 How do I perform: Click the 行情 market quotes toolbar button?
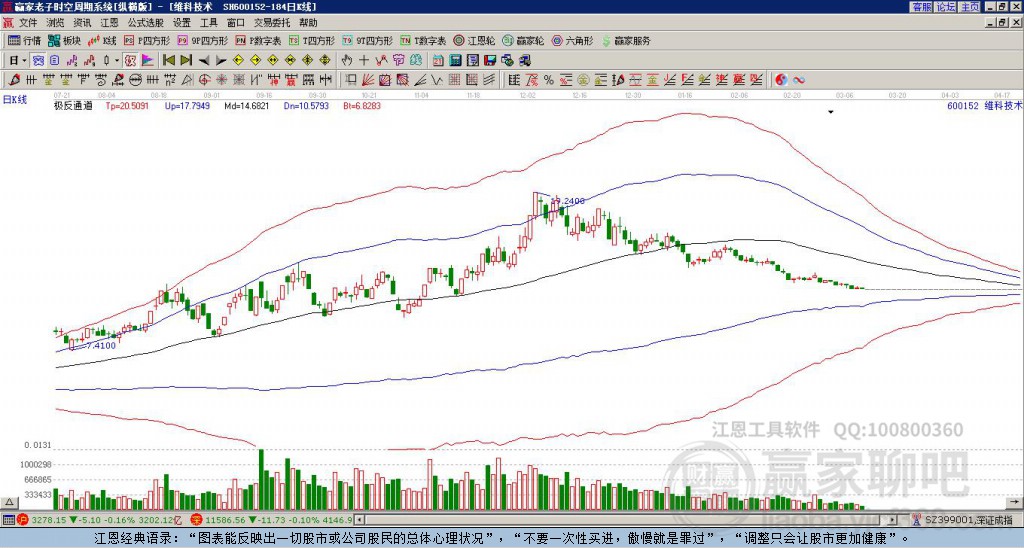coord(25,41)
